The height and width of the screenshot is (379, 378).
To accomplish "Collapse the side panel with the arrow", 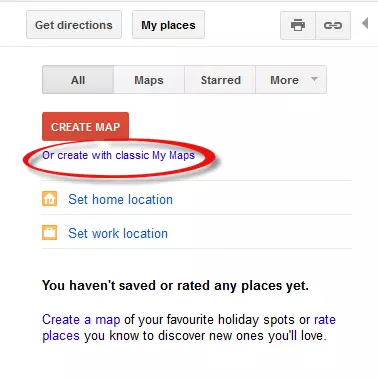I will [x=365, y=23].
